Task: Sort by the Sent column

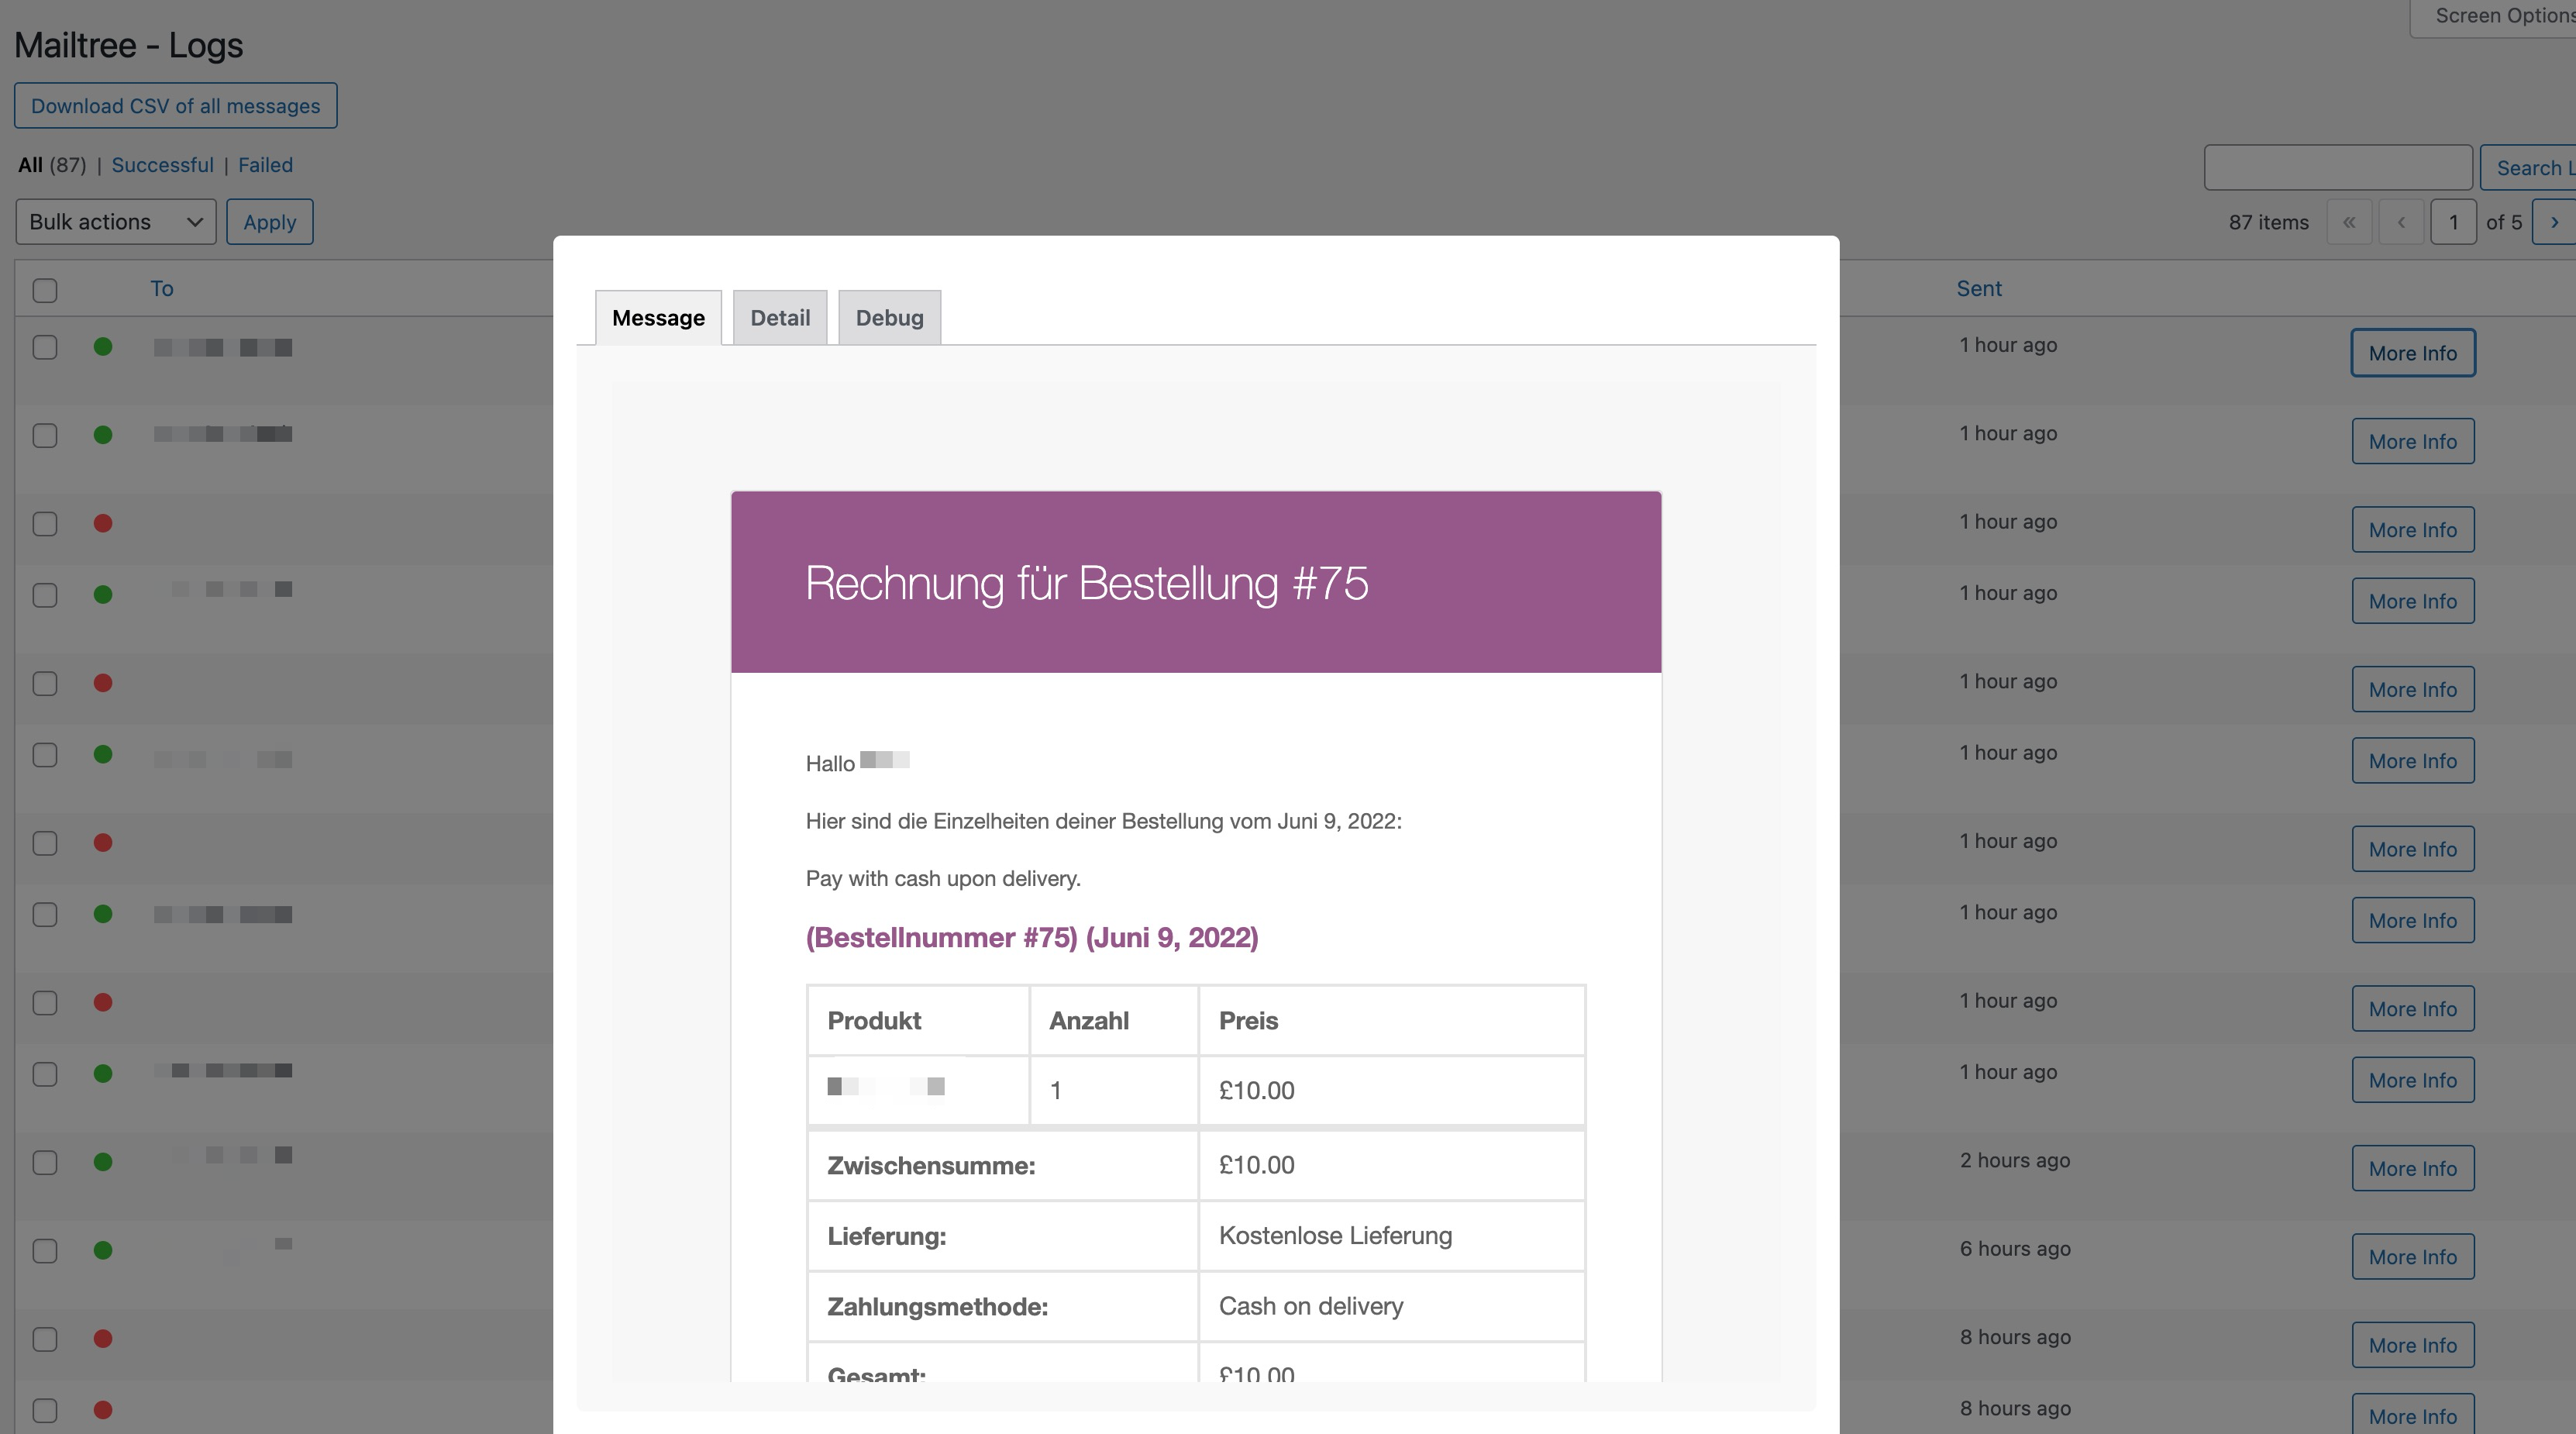Action: pyautogui.click(x=1979, y=289)
